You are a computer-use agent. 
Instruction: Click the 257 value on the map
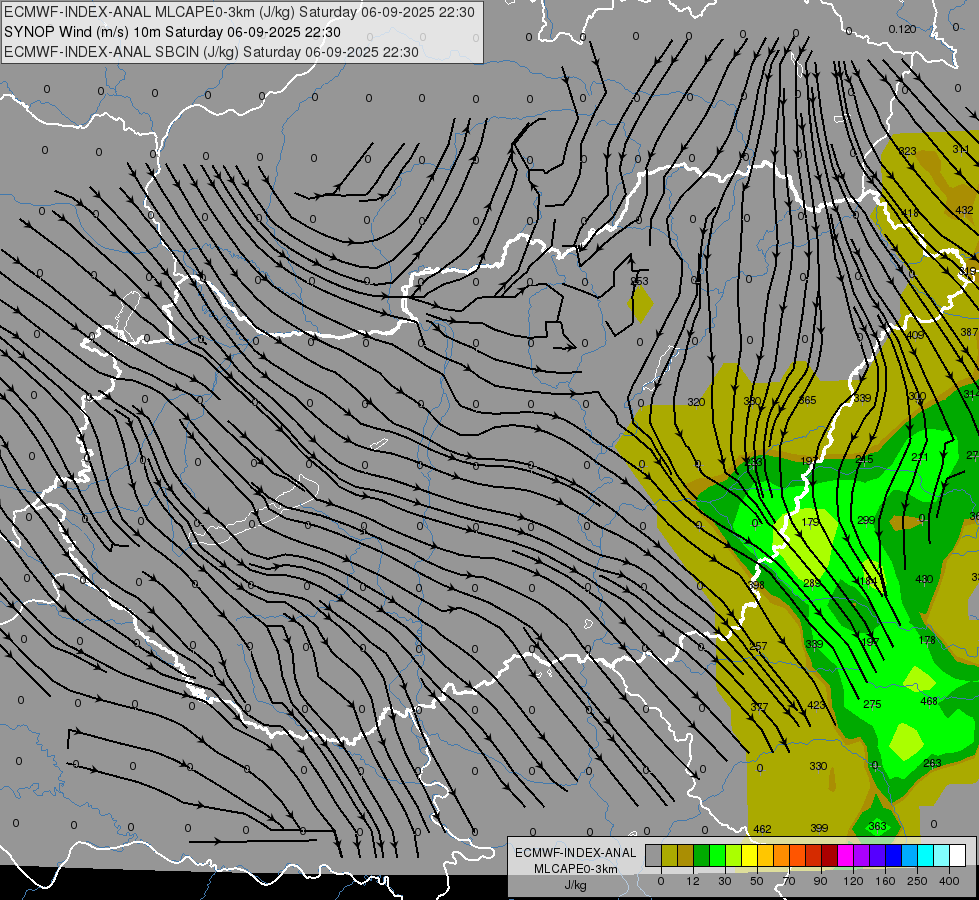(x=758, y=646)
